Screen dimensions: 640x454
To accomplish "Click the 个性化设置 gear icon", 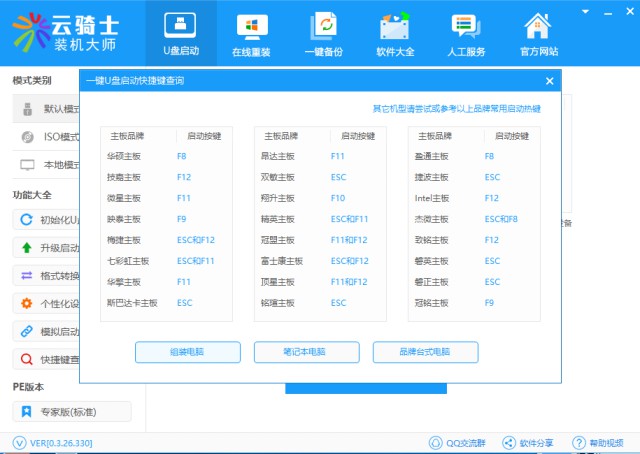I will (27, 303).
